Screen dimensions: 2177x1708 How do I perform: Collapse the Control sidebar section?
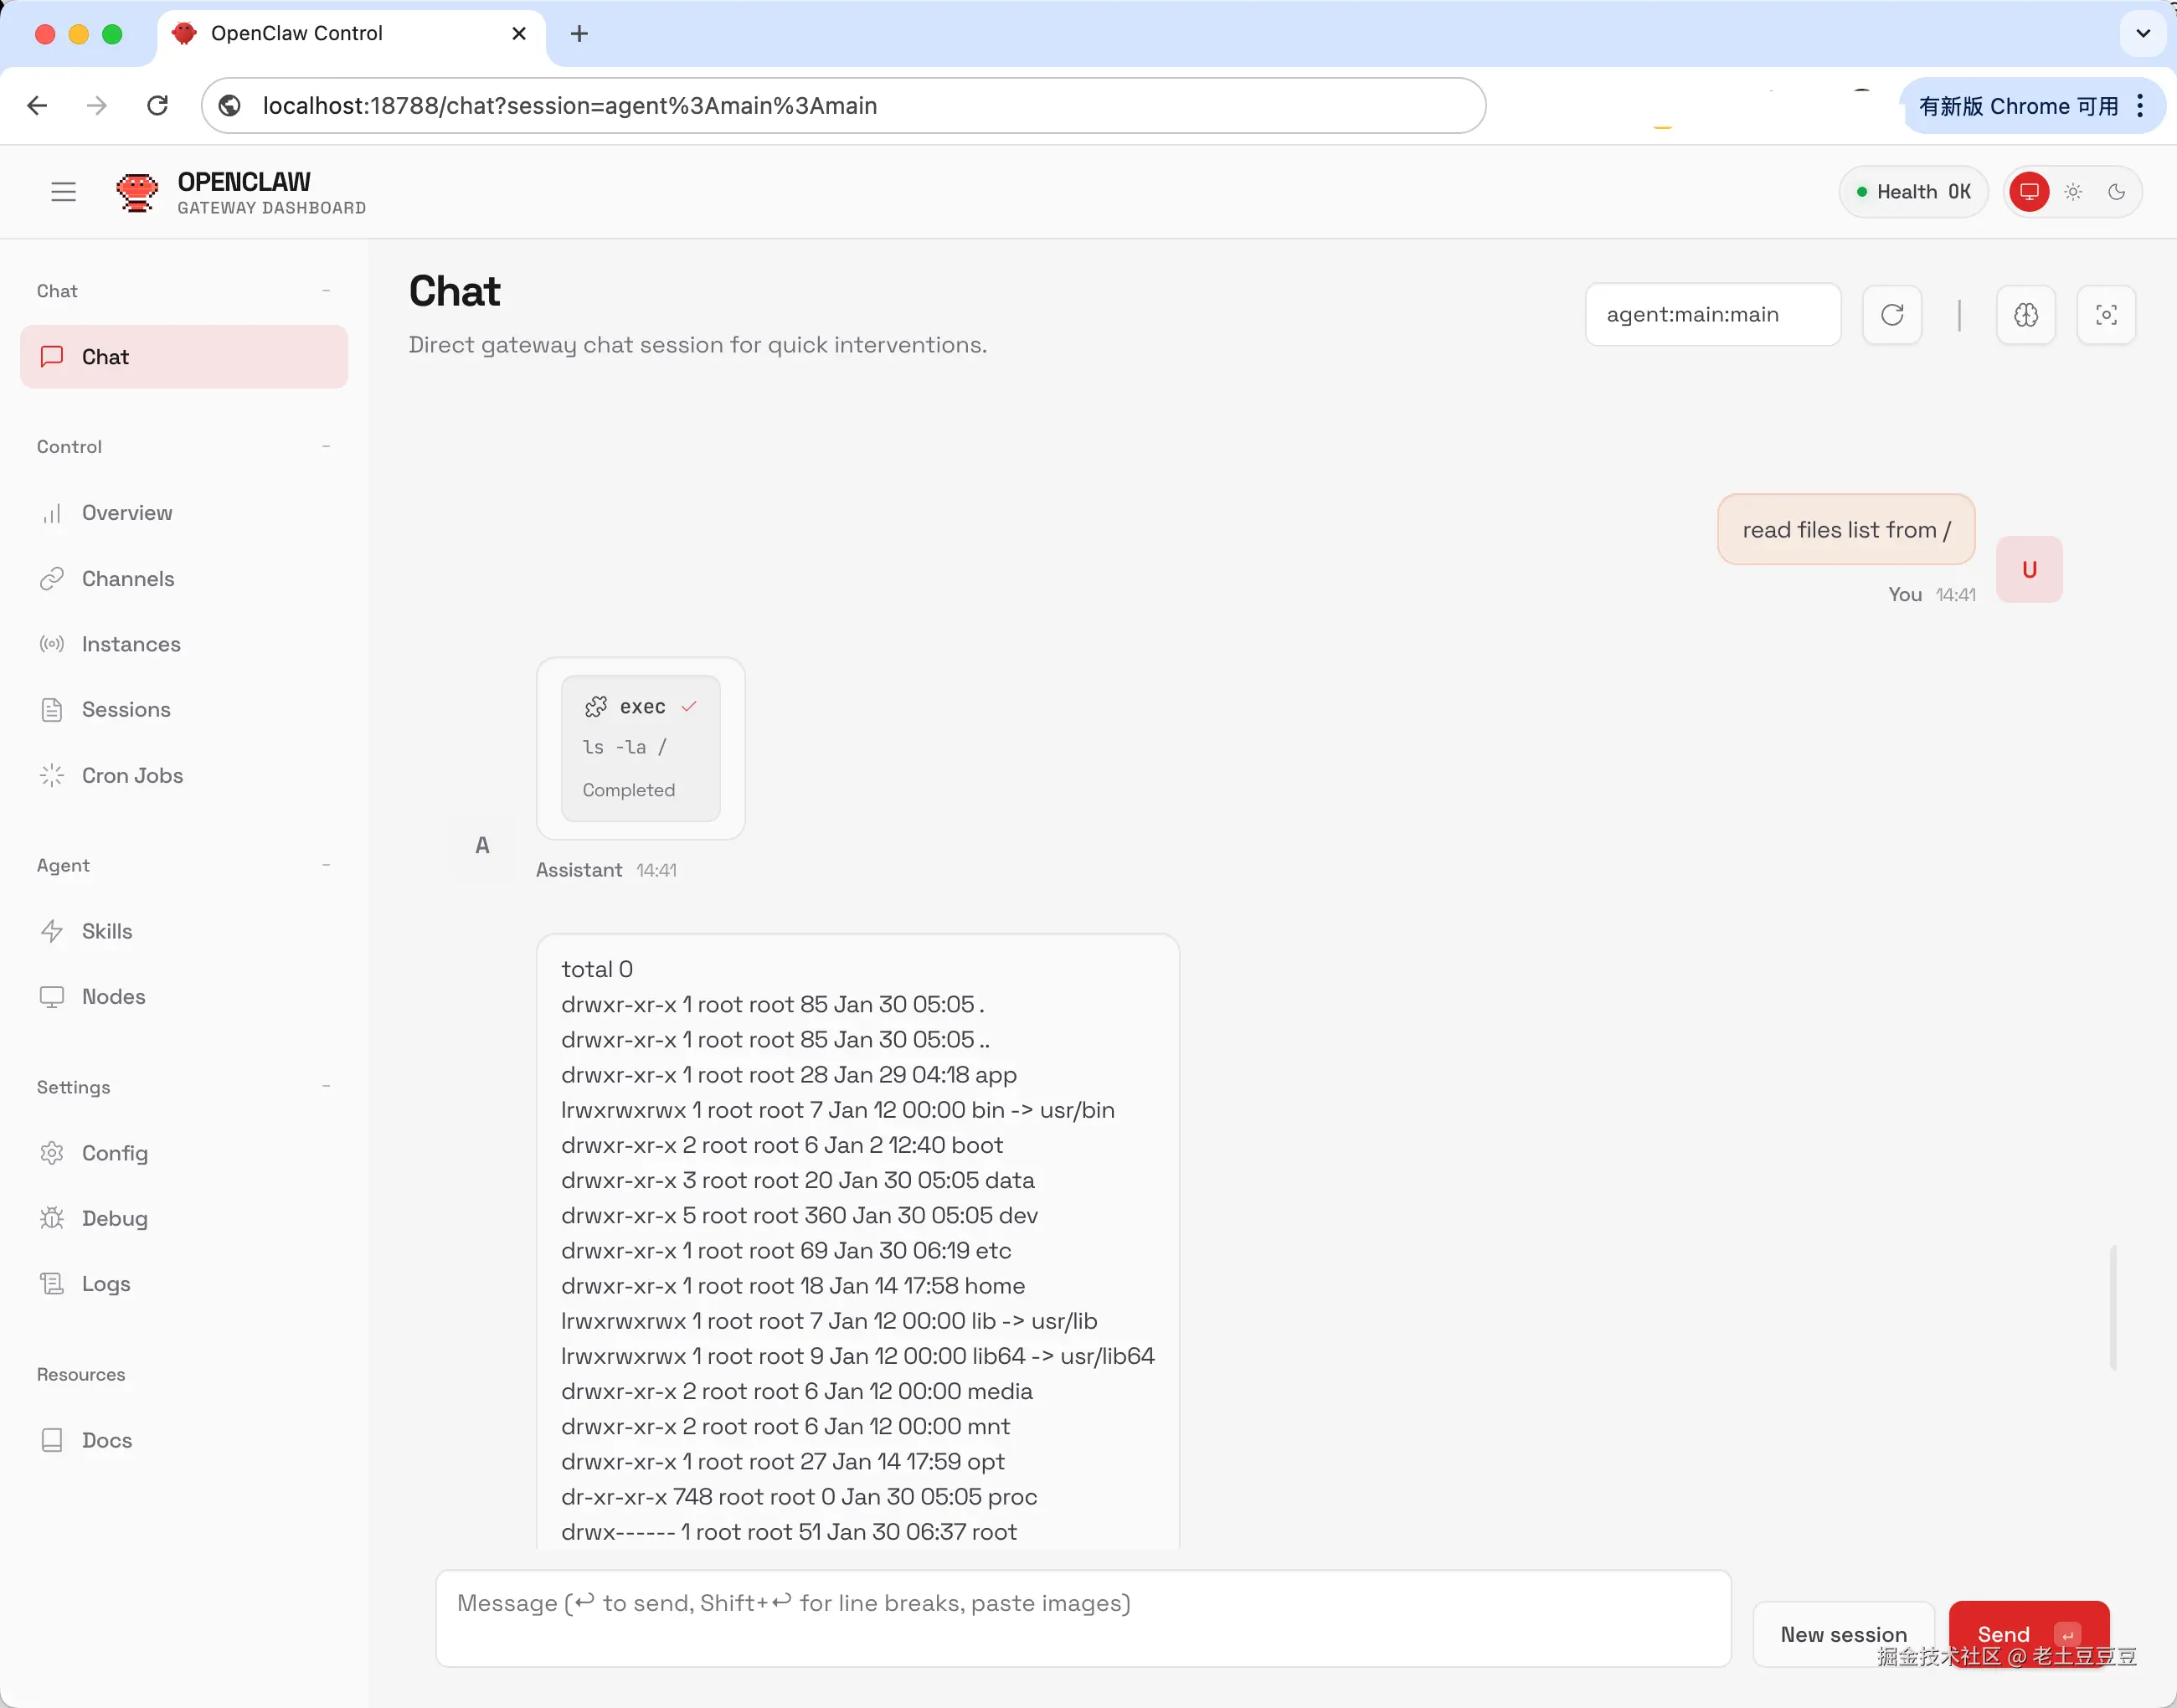pos(326,446)
